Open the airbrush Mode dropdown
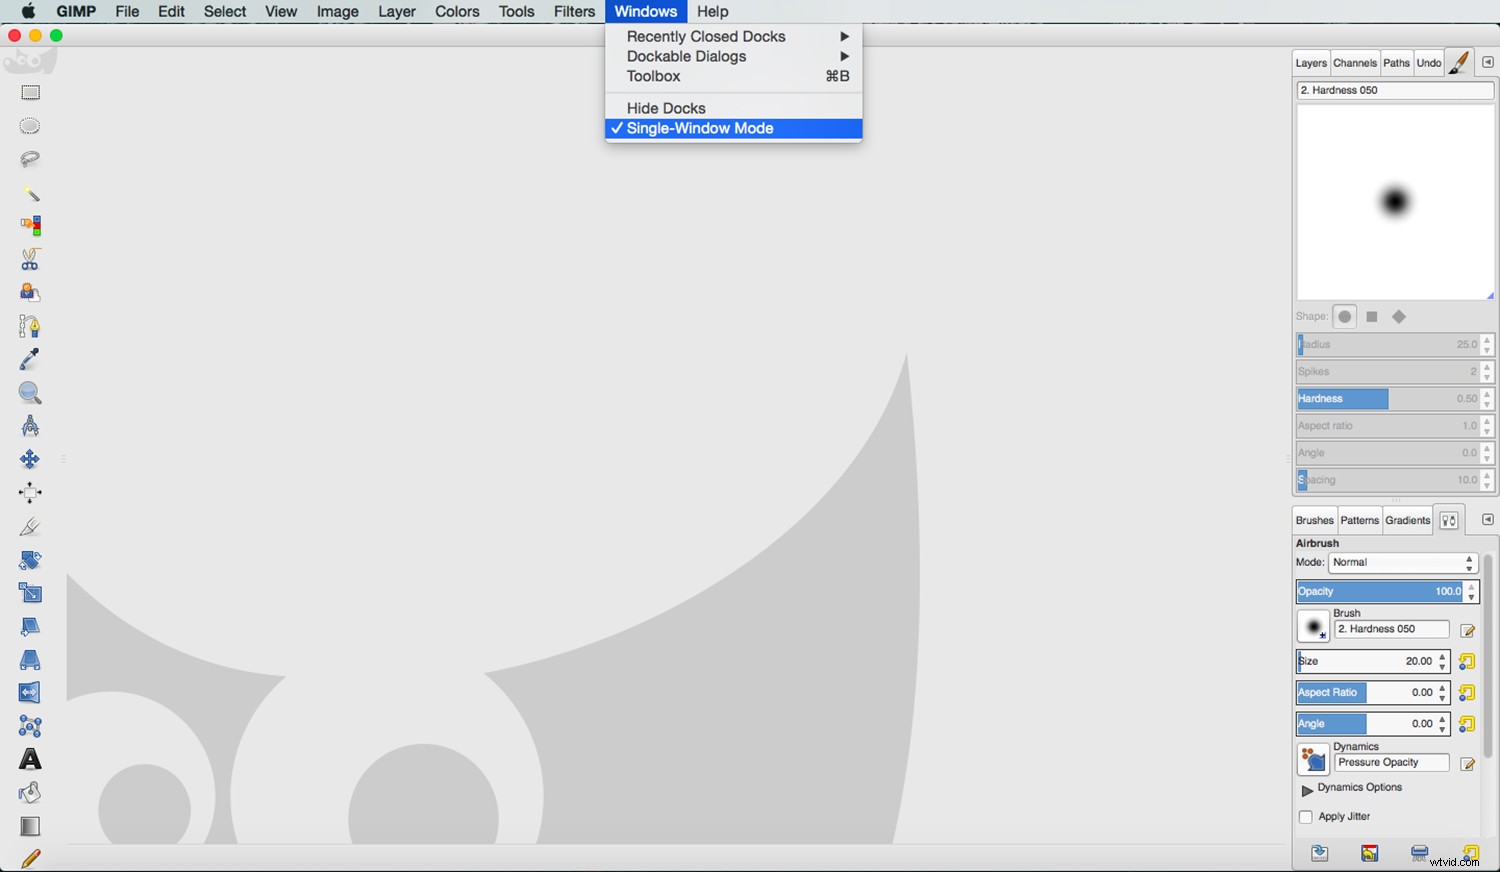 click(1400, 562)
